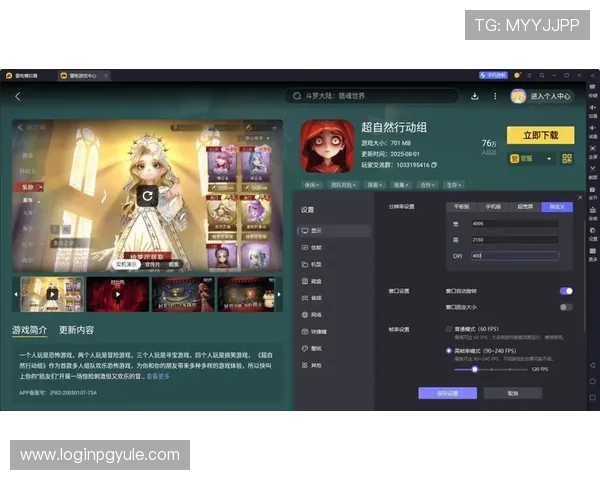Open Network (网络) settings section
The width and height of the screenshot is (600, 480).
(x=334, y=315)
